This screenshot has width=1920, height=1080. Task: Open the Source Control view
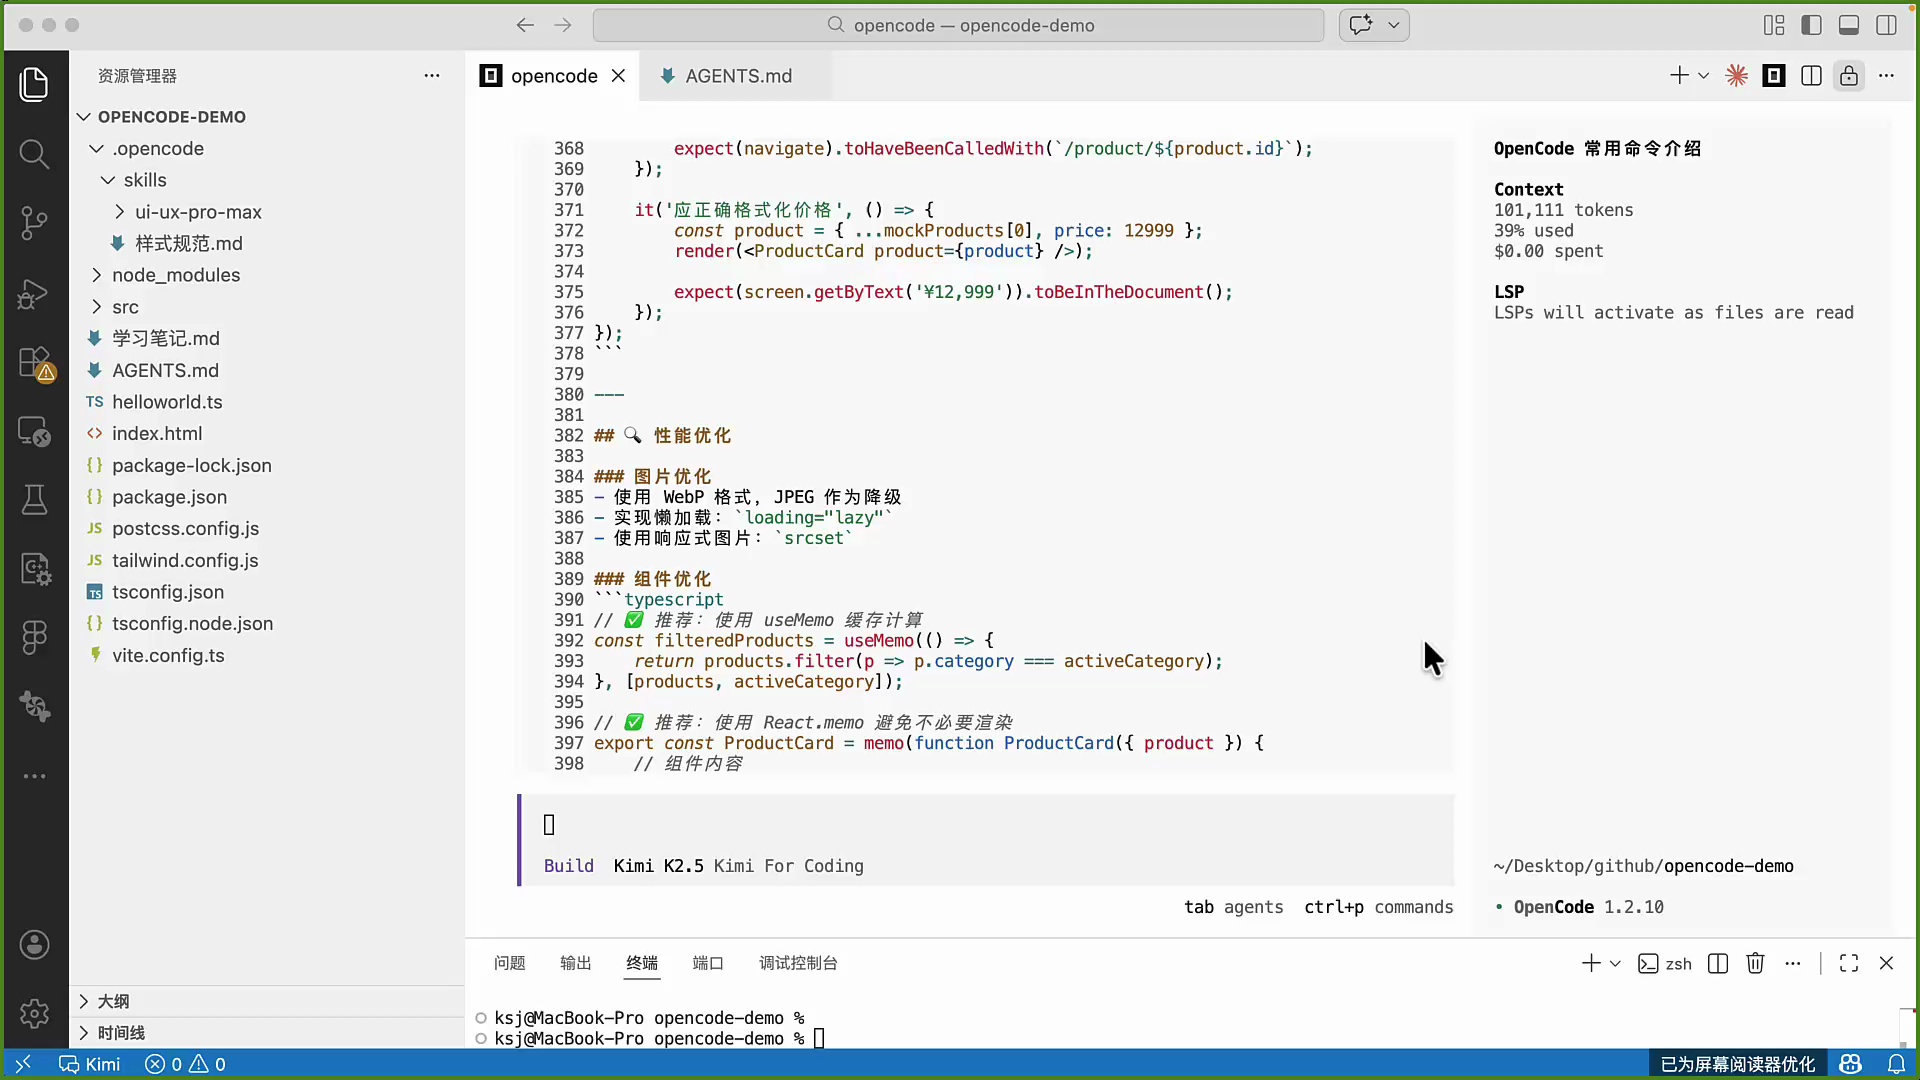34,223
